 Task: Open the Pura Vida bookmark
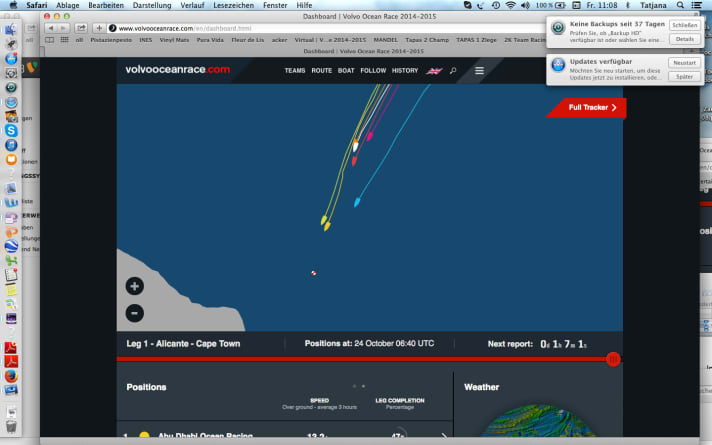210,40
